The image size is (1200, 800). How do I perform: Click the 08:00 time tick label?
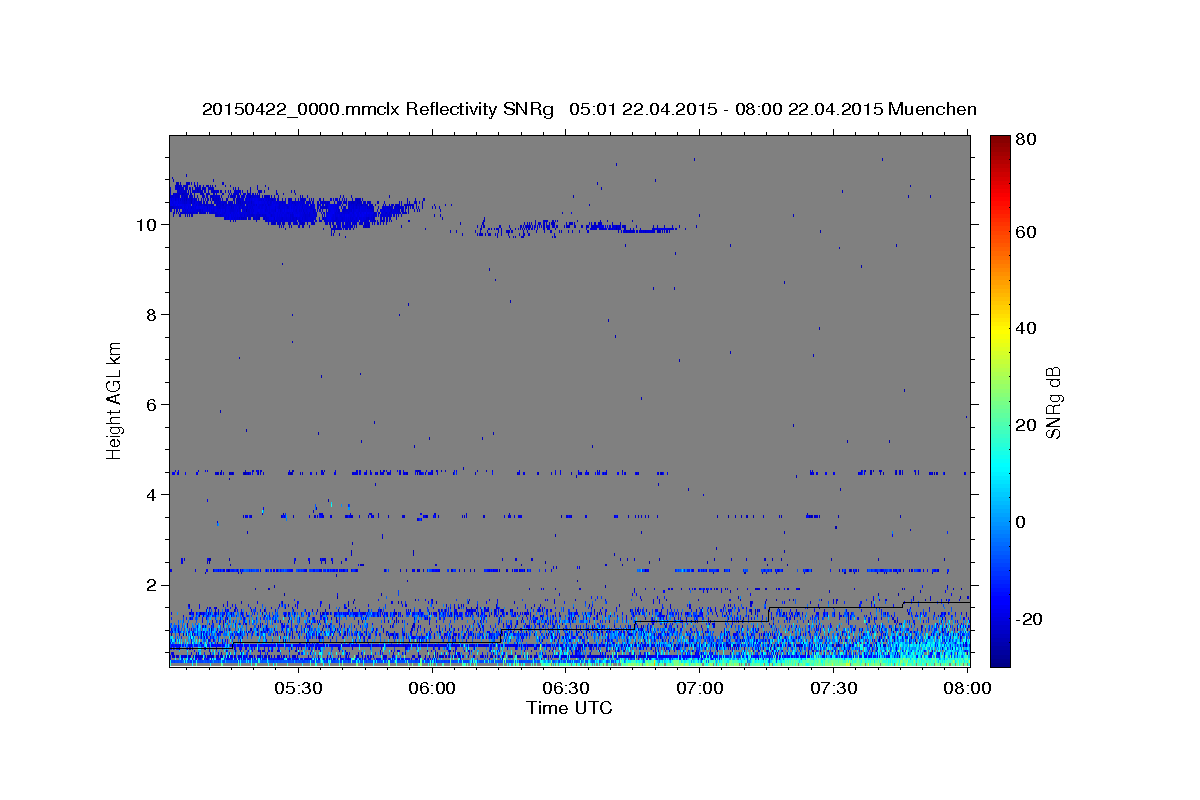point(966,688)
